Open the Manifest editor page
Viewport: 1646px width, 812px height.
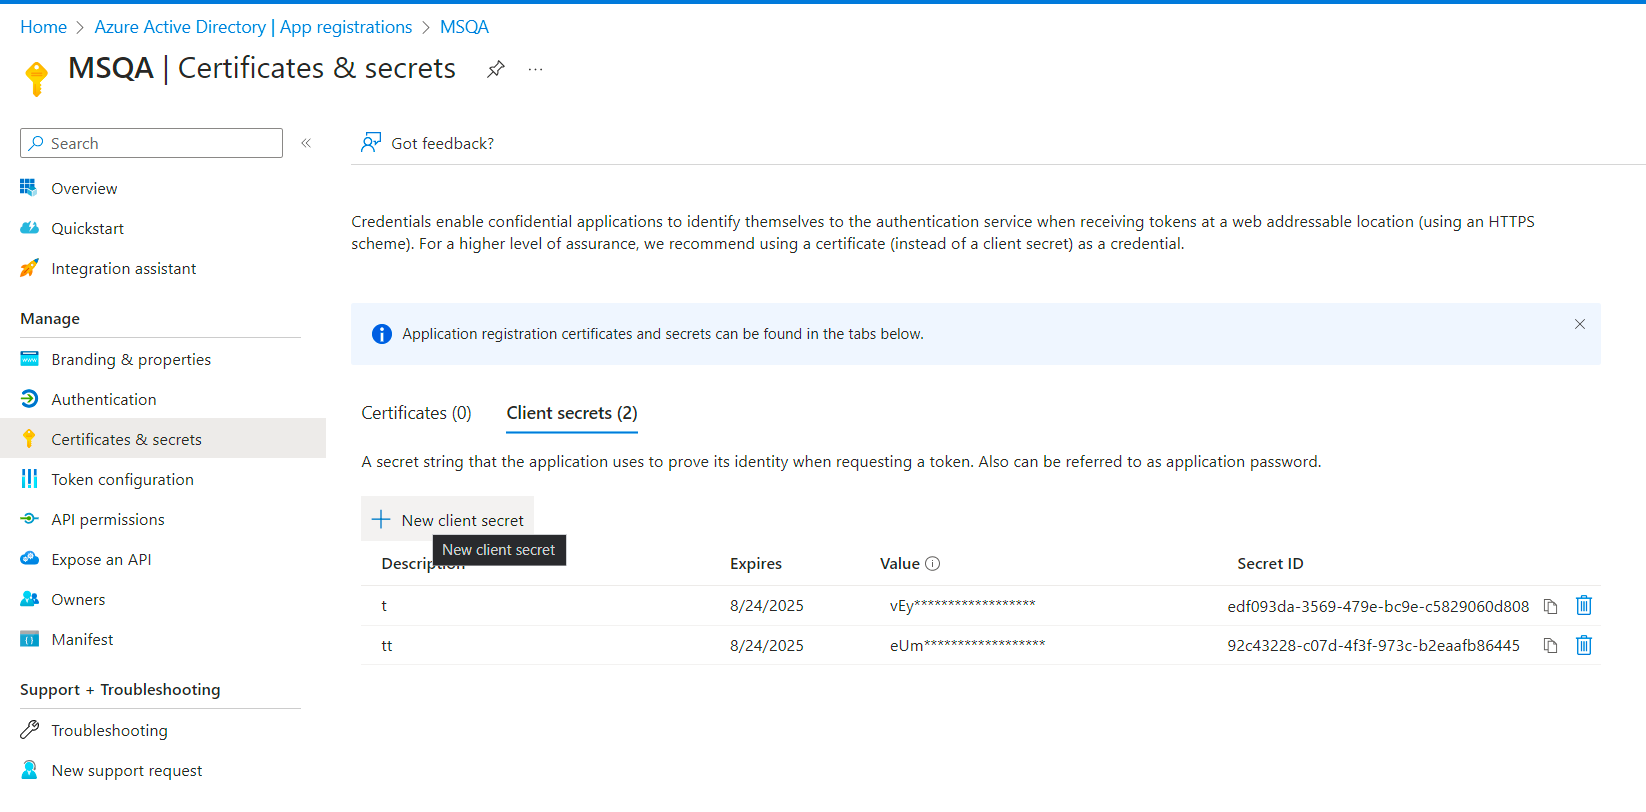[82, 639]
